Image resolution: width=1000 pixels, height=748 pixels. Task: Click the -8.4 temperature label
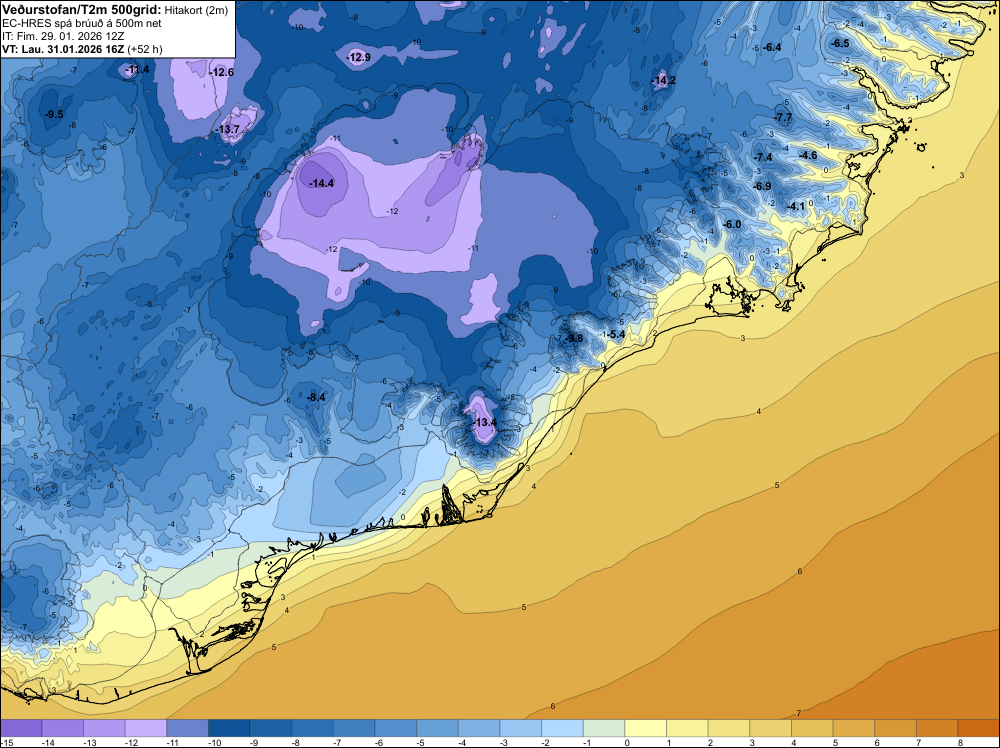coord(315,397)
